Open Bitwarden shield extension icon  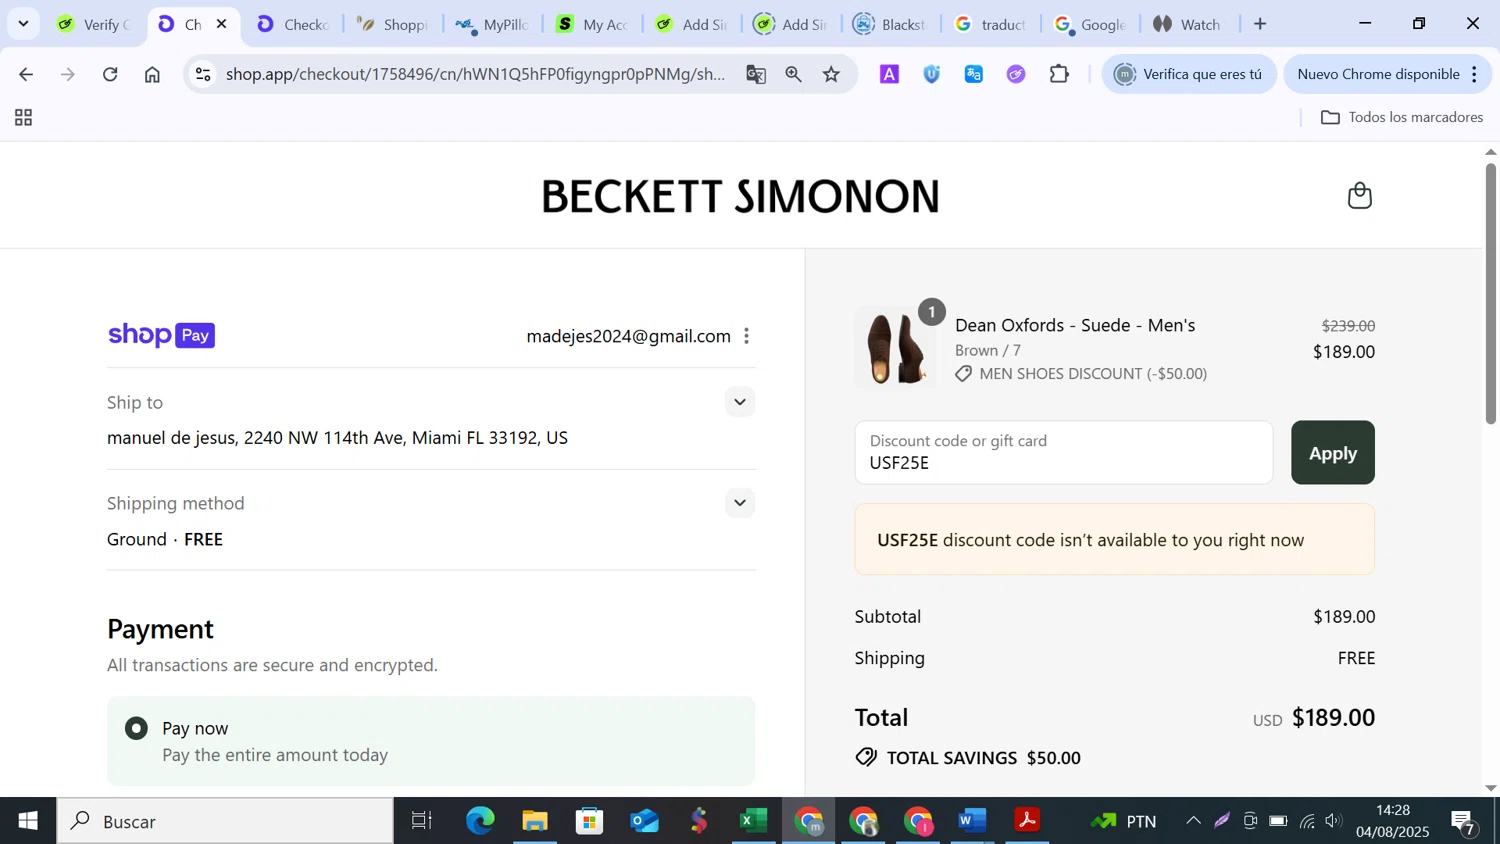click(x=931, y=74)
